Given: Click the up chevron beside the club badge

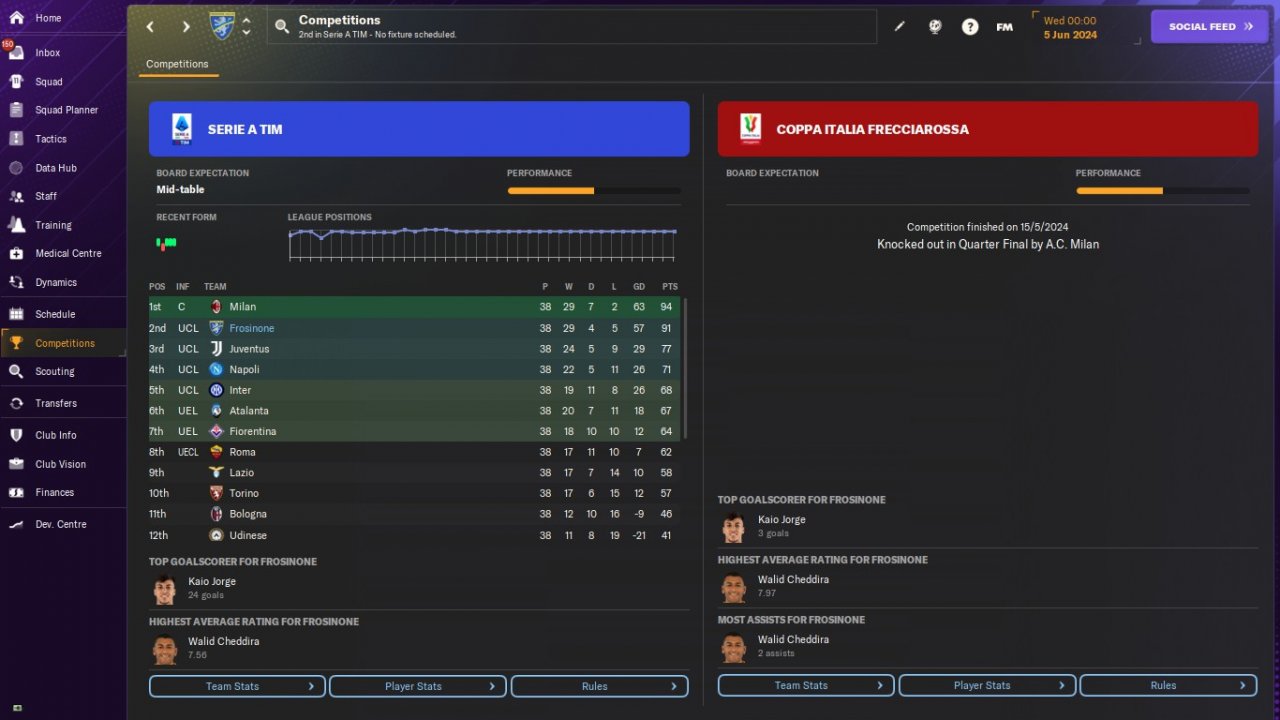Looking at the screenshot, I should coord(246,20).
